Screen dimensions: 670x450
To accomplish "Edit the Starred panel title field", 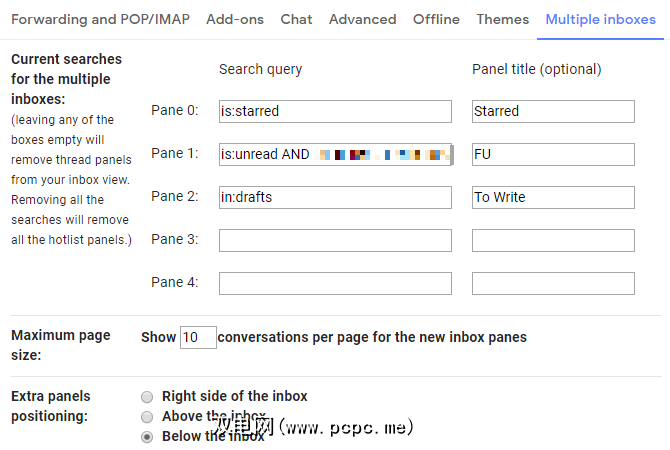I will tap(552, 111).
